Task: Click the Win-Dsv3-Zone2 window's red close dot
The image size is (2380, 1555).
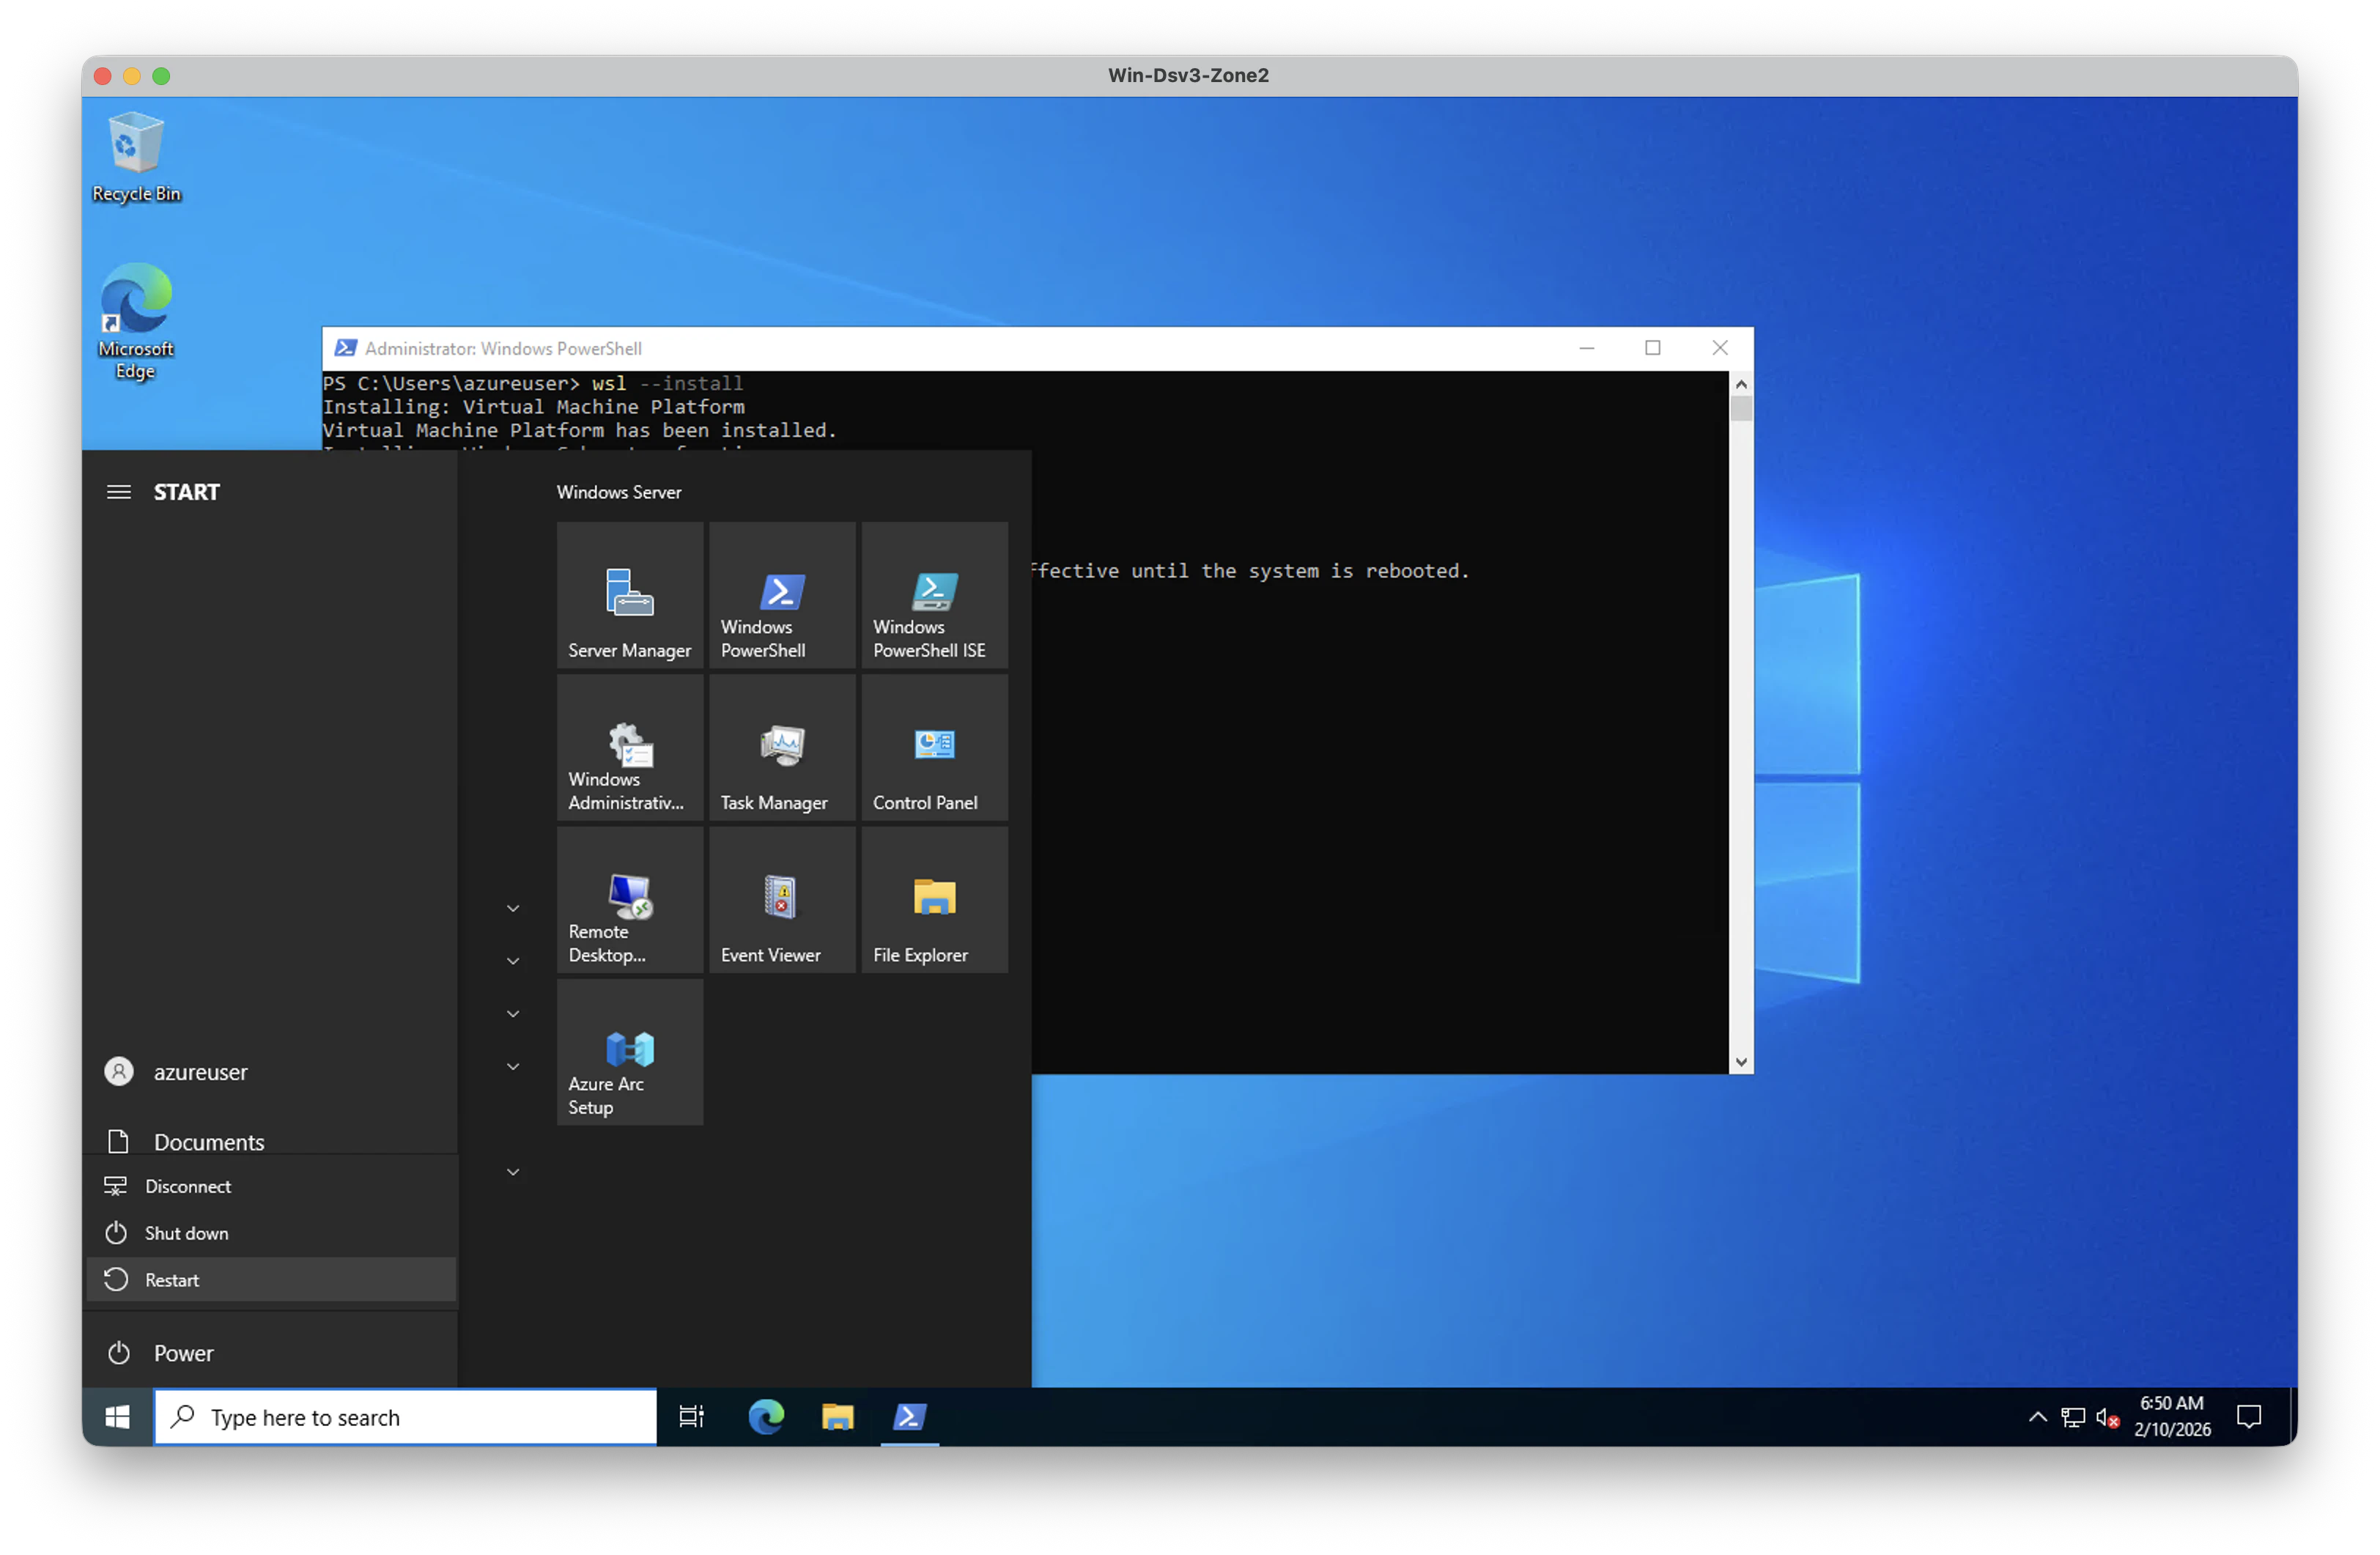Action: [102, 76]
